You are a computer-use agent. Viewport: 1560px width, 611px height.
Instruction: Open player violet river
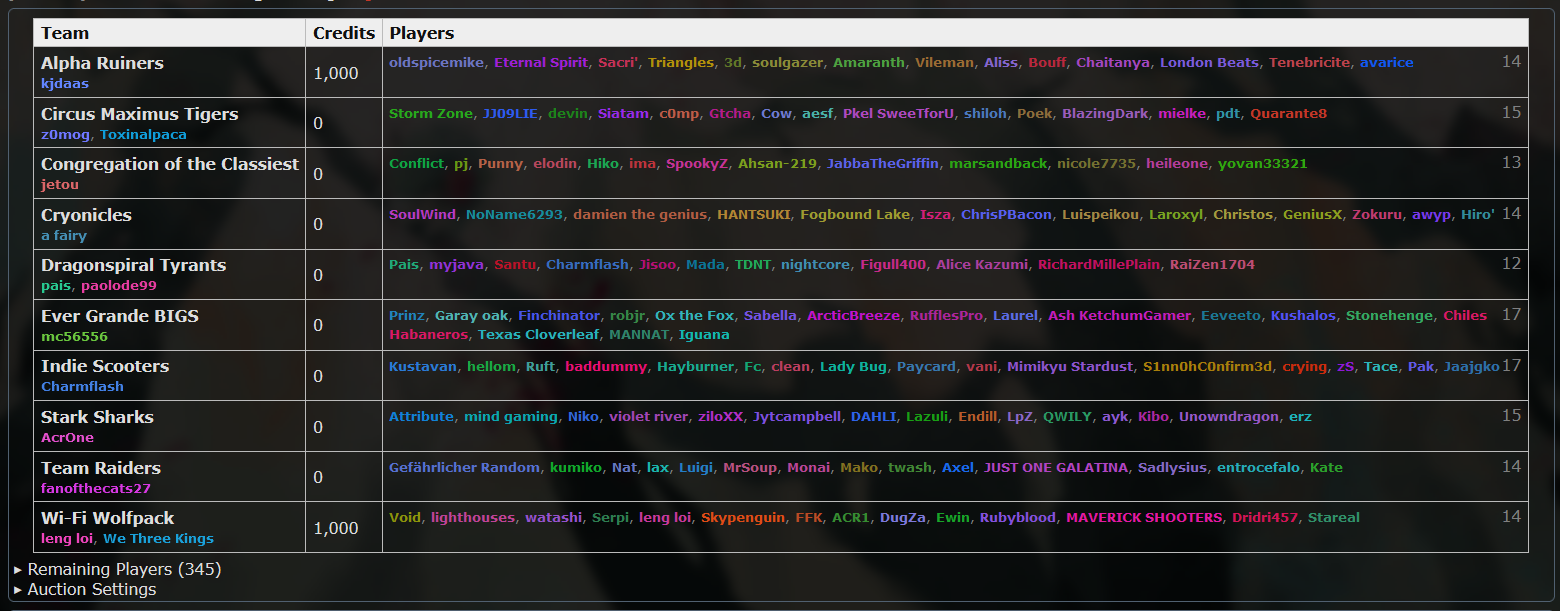[649, 417]
